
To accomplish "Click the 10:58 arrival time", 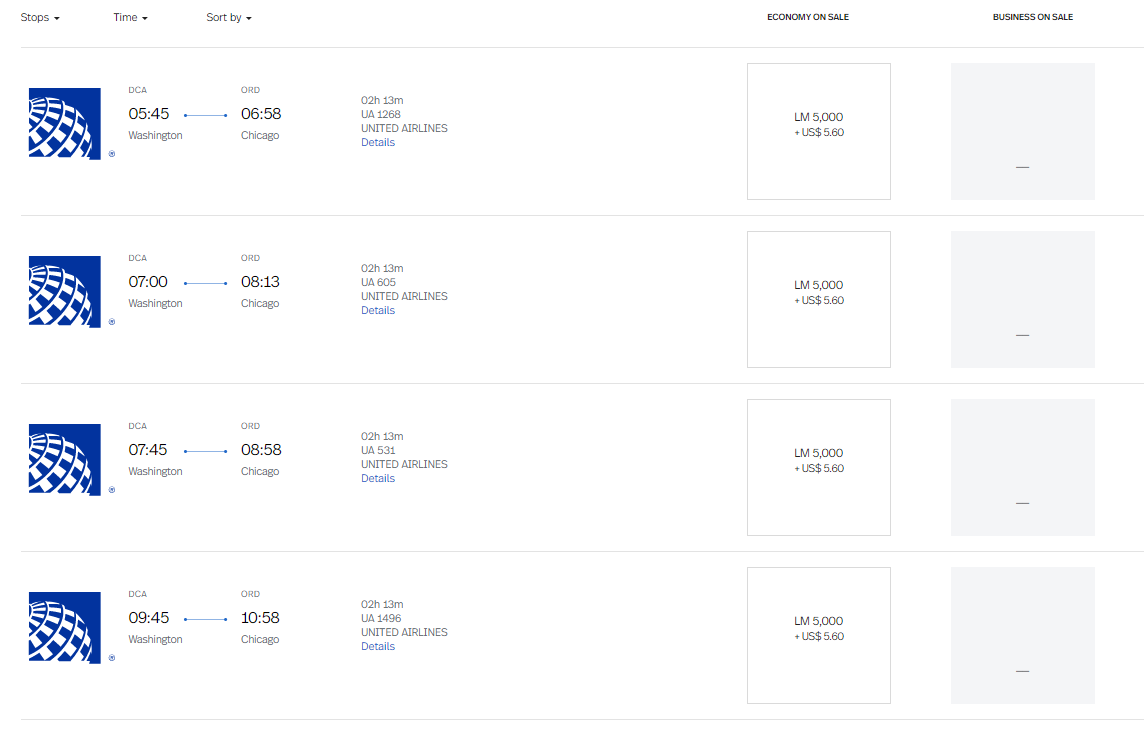I will click(x=260, y=618).
